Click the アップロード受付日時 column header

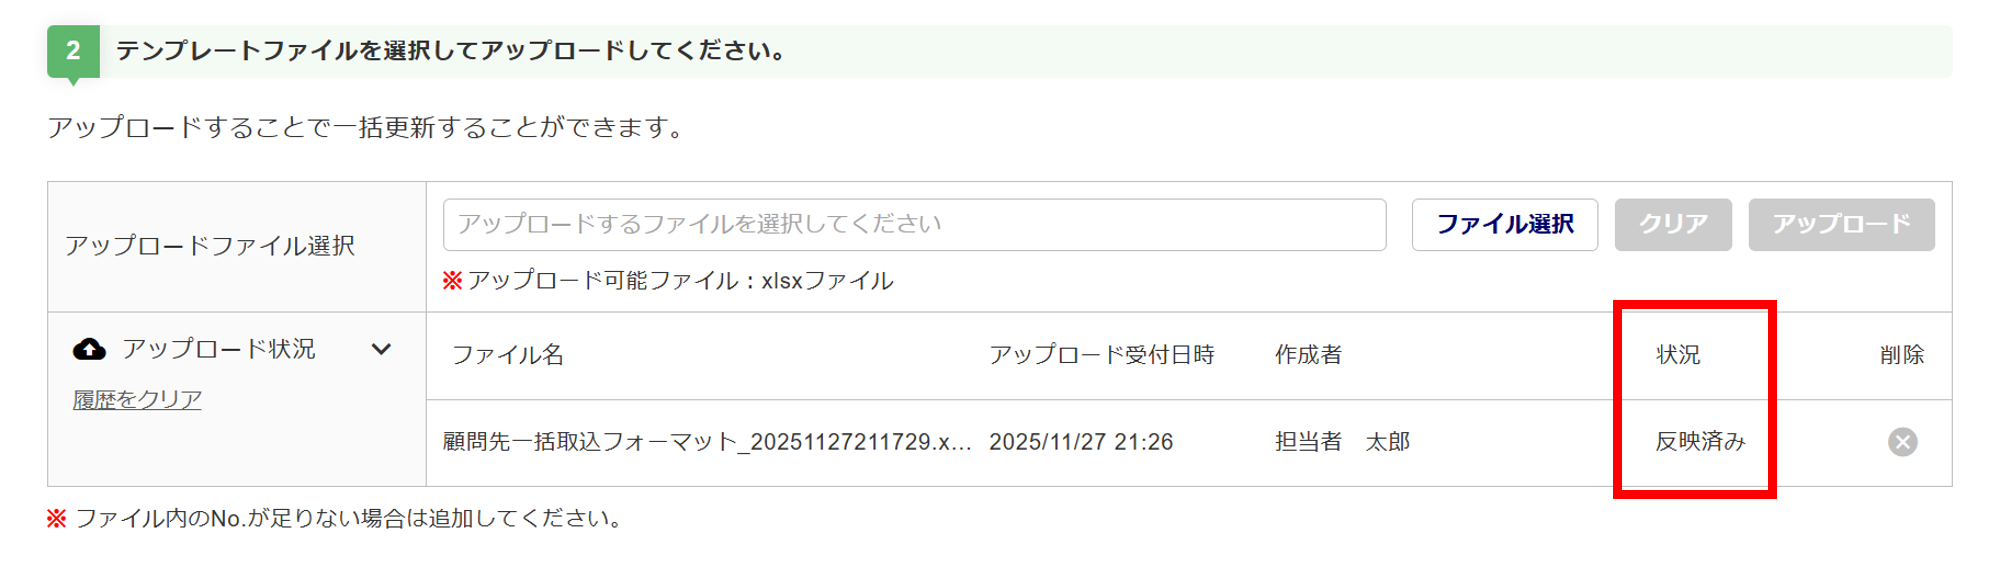[1101, 355]
